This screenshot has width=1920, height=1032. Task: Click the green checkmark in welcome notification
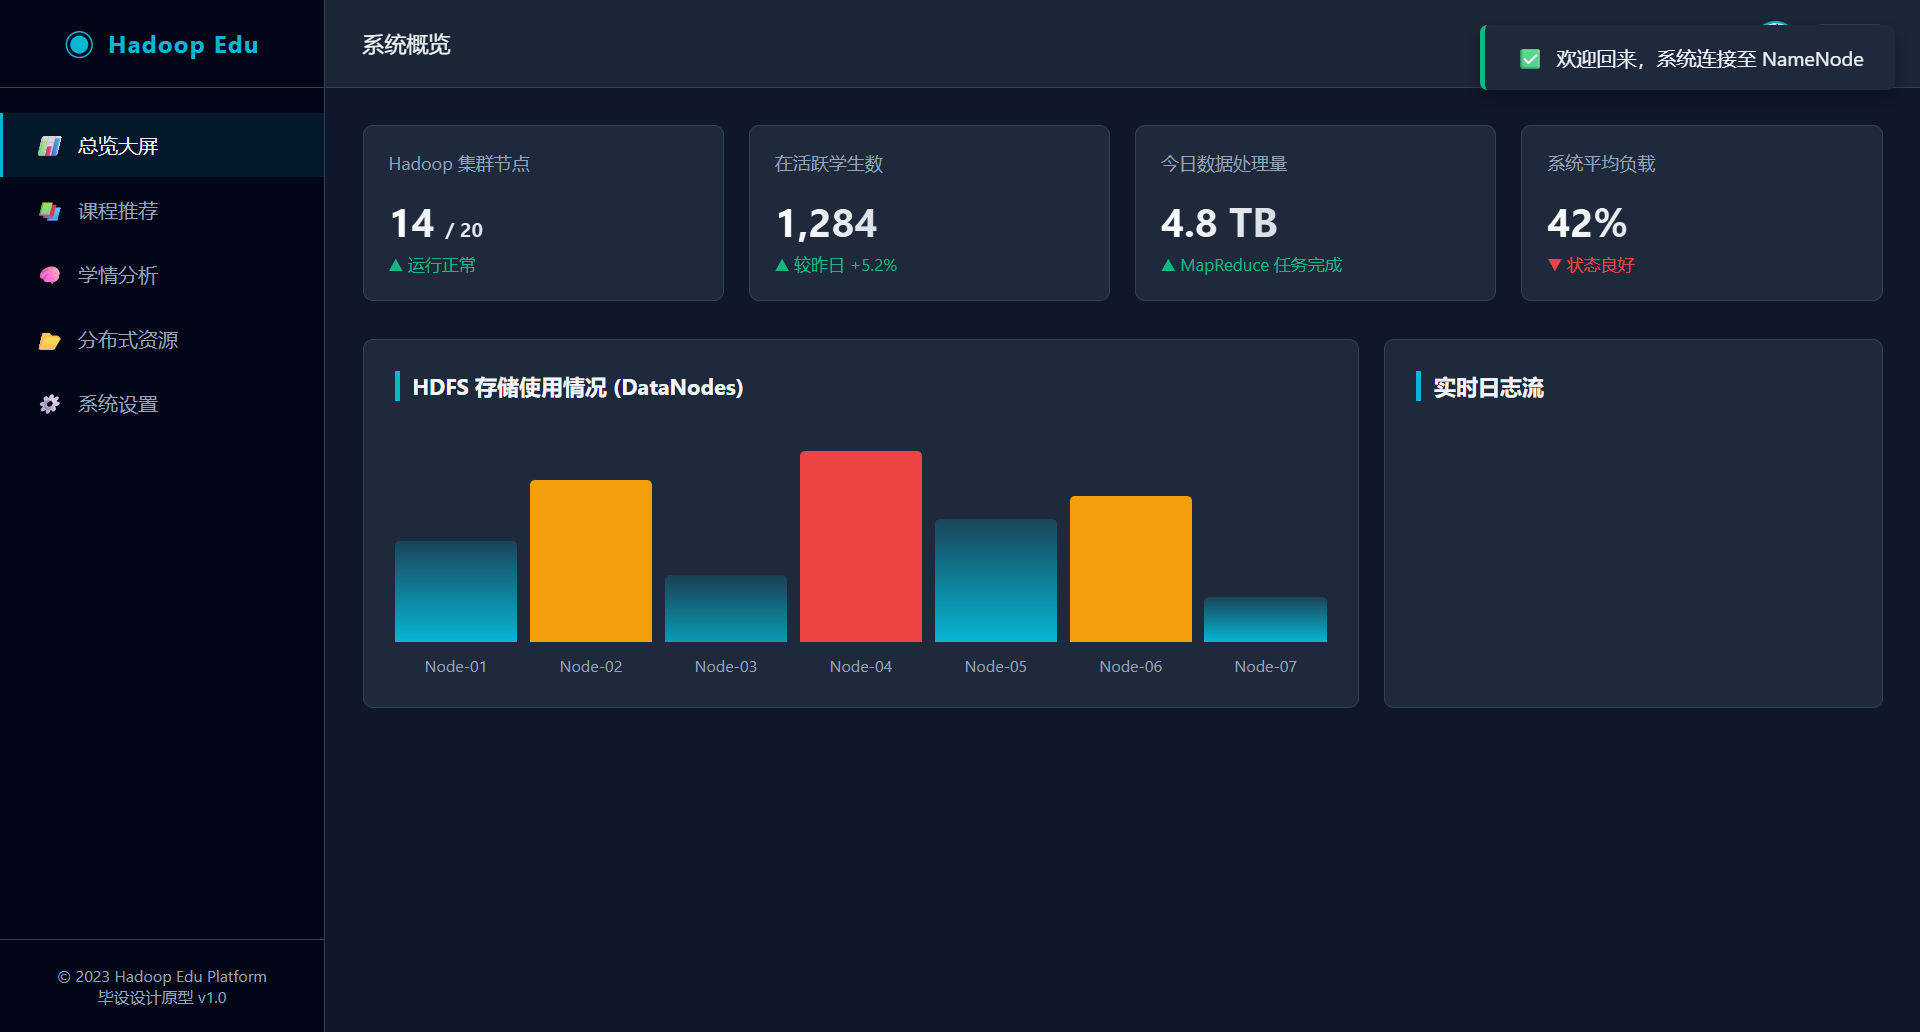coord(1529,59)
